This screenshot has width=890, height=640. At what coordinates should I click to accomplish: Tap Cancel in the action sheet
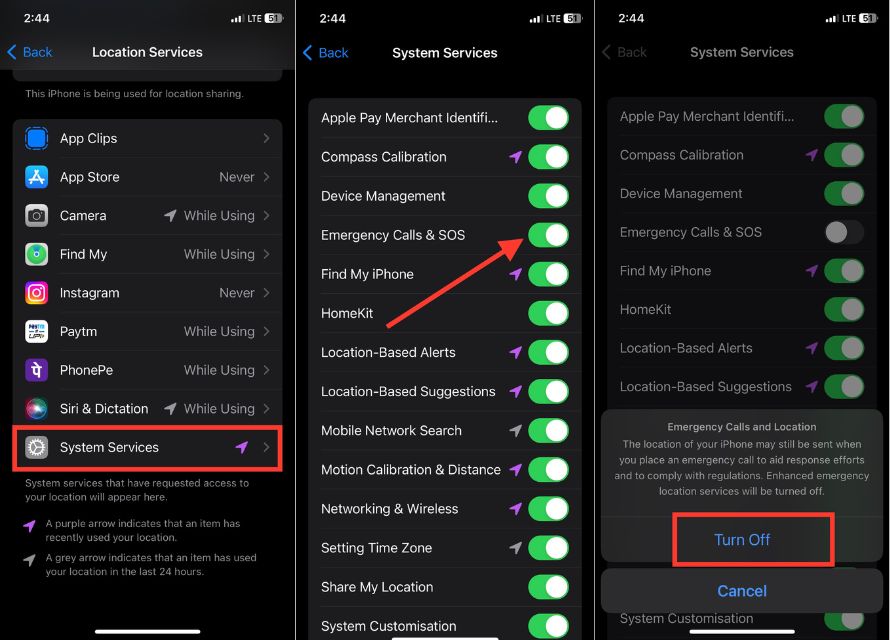coord(742,591)
